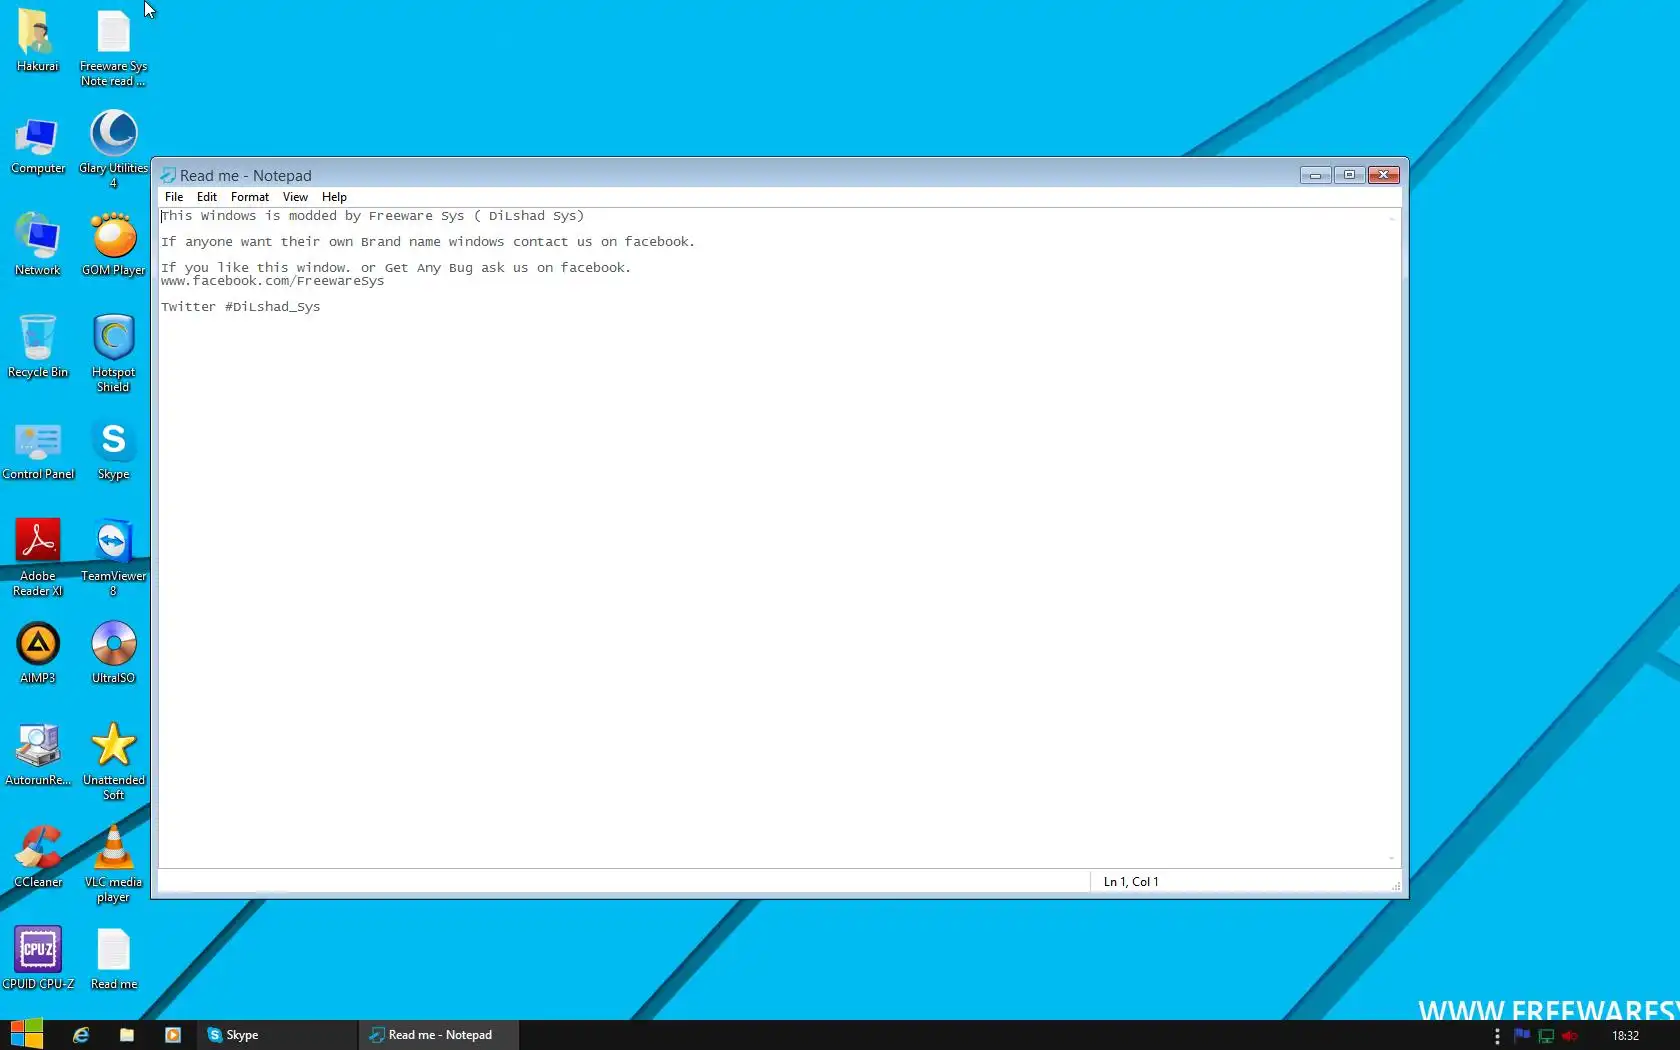
Task: Select the AIMP3 desktop icon
Action: [38, 652]
